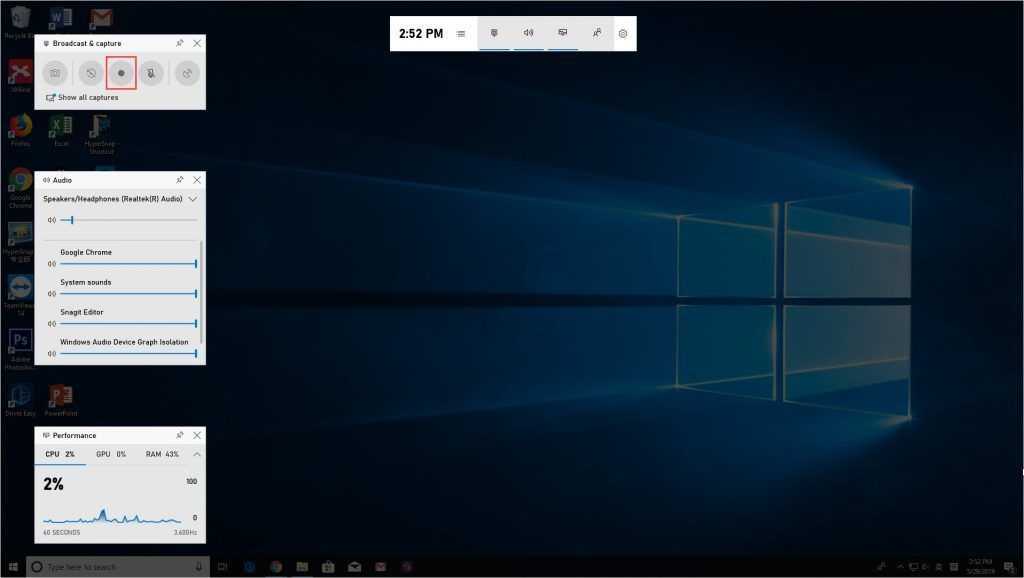Screen dimensions: 1024x578
Task: Expand the Speakers/Headphones output device dropdown
Action: (193, 199)
